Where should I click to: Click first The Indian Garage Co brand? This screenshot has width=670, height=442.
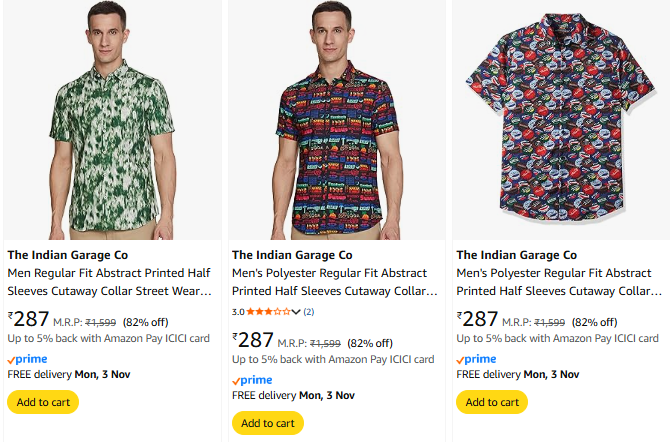pyautogui.click(x=67, y=255)
